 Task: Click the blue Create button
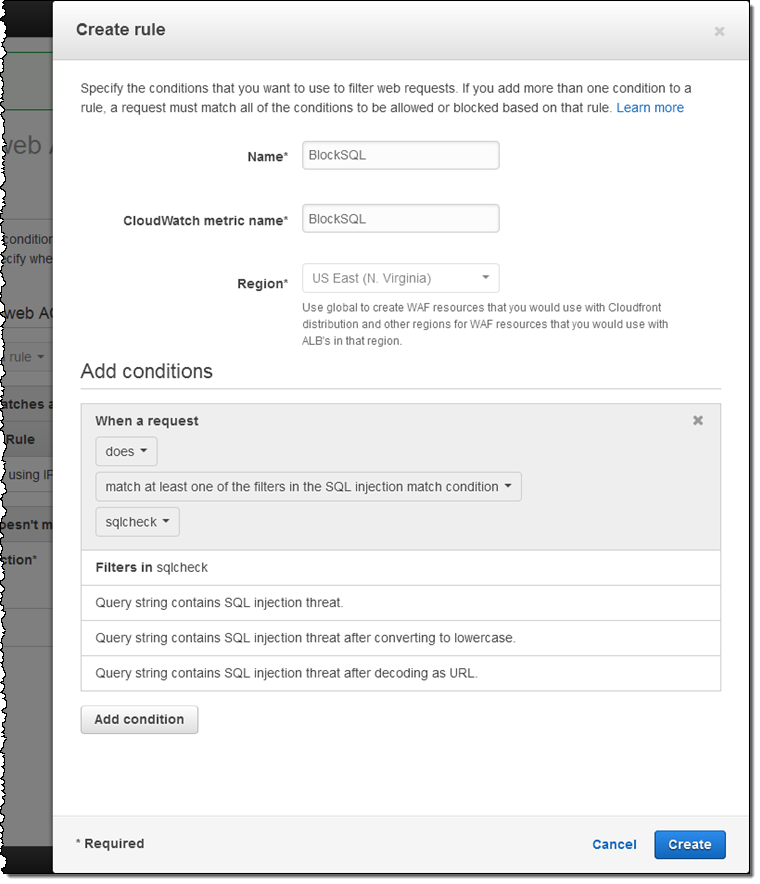[x=690, y=845]
